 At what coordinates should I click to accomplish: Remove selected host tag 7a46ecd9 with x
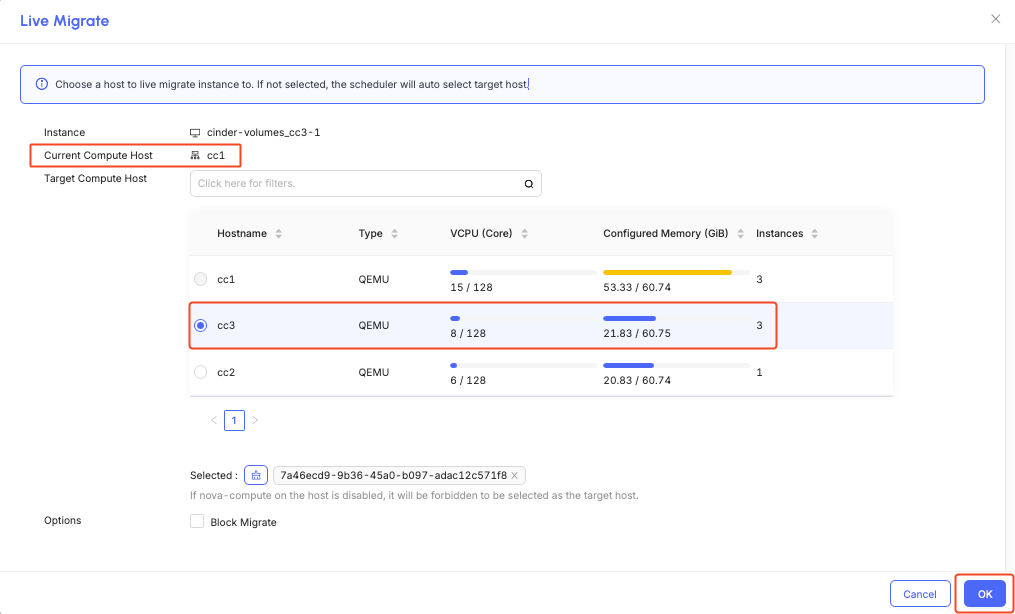[515, 476]
